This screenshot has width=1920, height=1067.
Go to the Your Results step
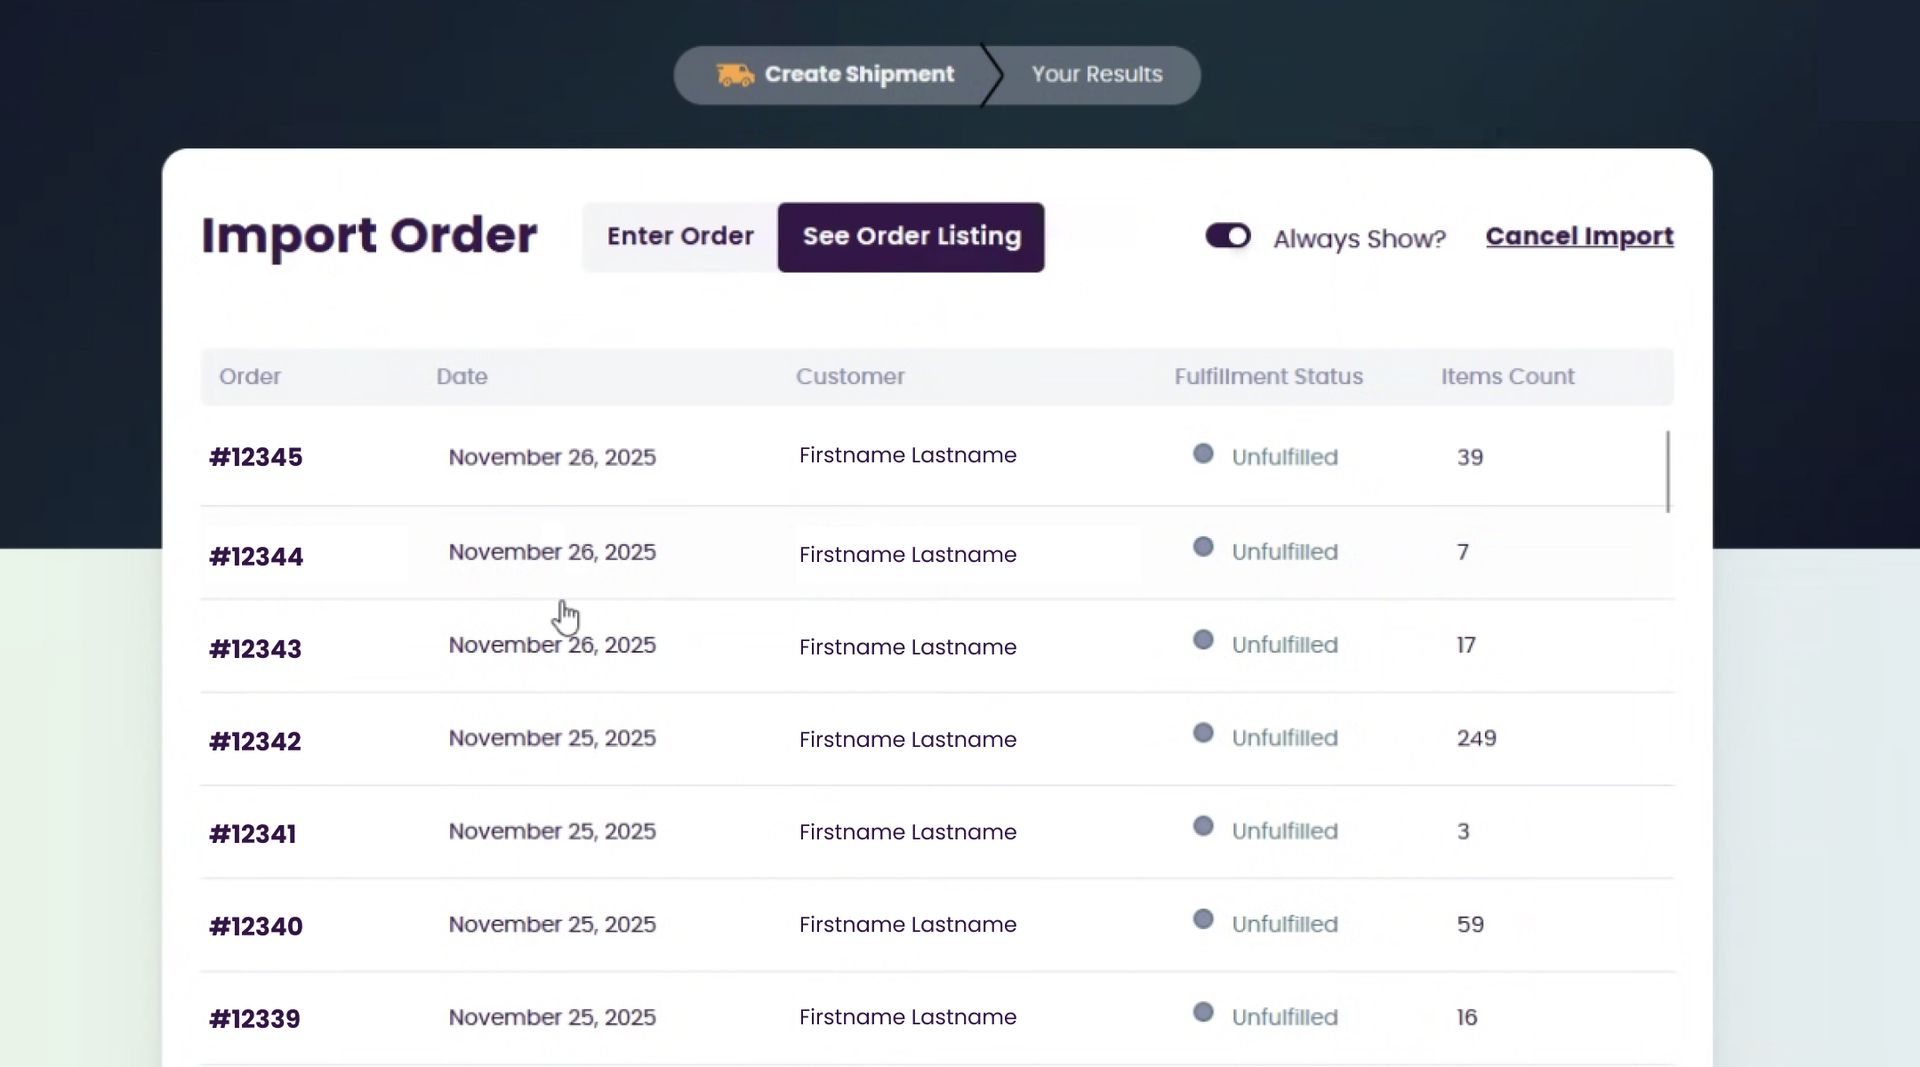1095,74
